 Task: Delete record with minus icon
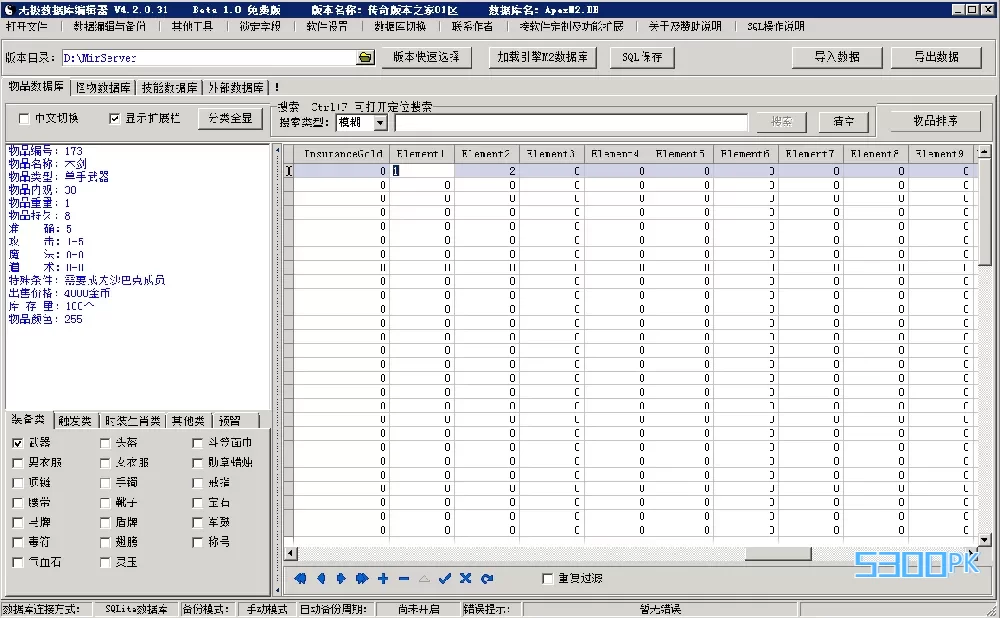pos(404,578)
